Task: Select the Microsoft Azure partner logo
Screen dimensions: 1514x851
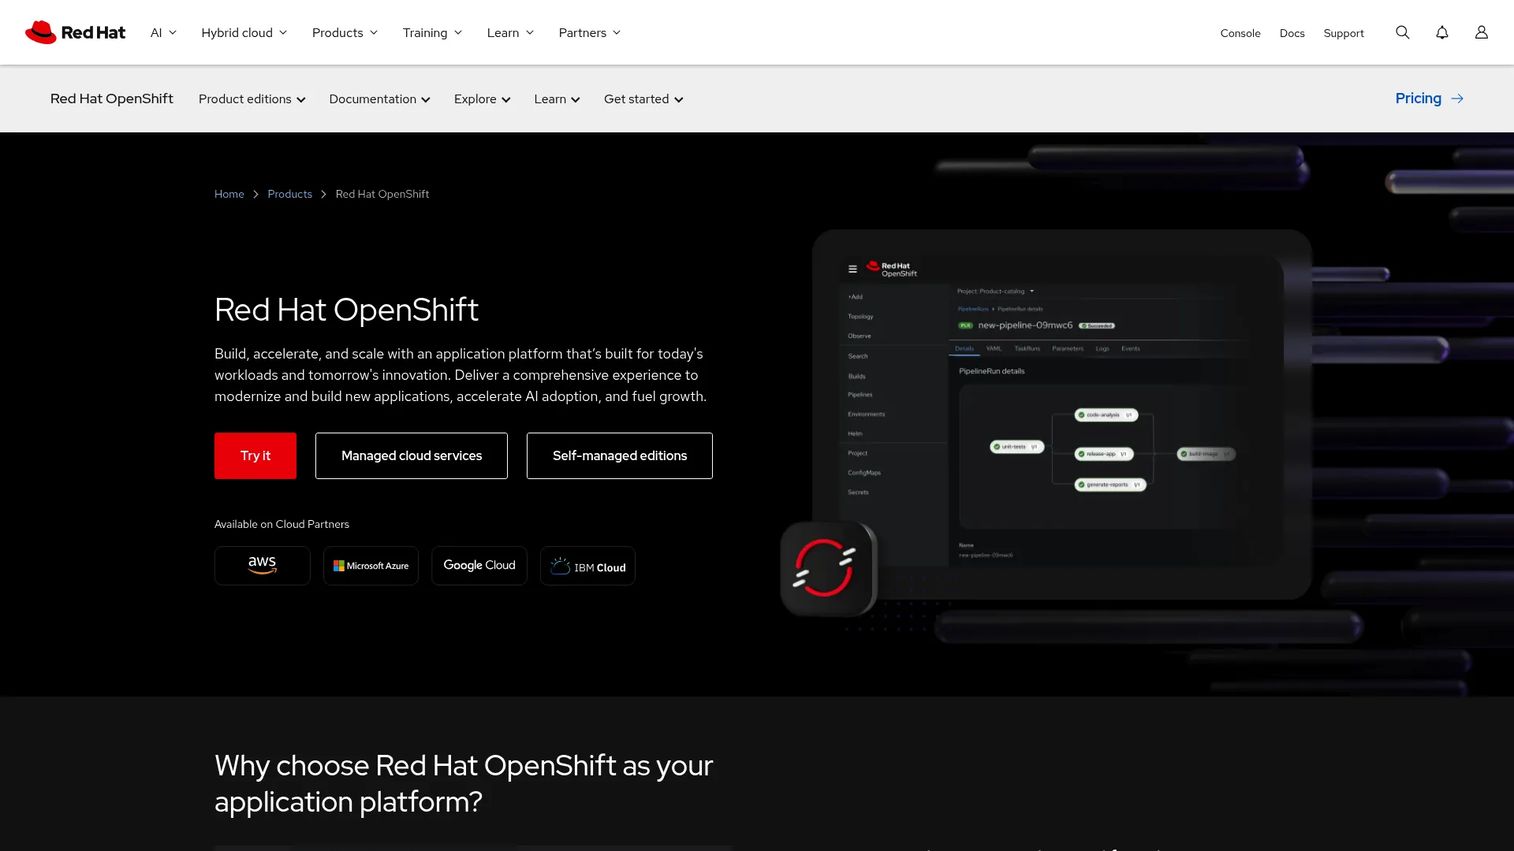Action: (371, 566)
